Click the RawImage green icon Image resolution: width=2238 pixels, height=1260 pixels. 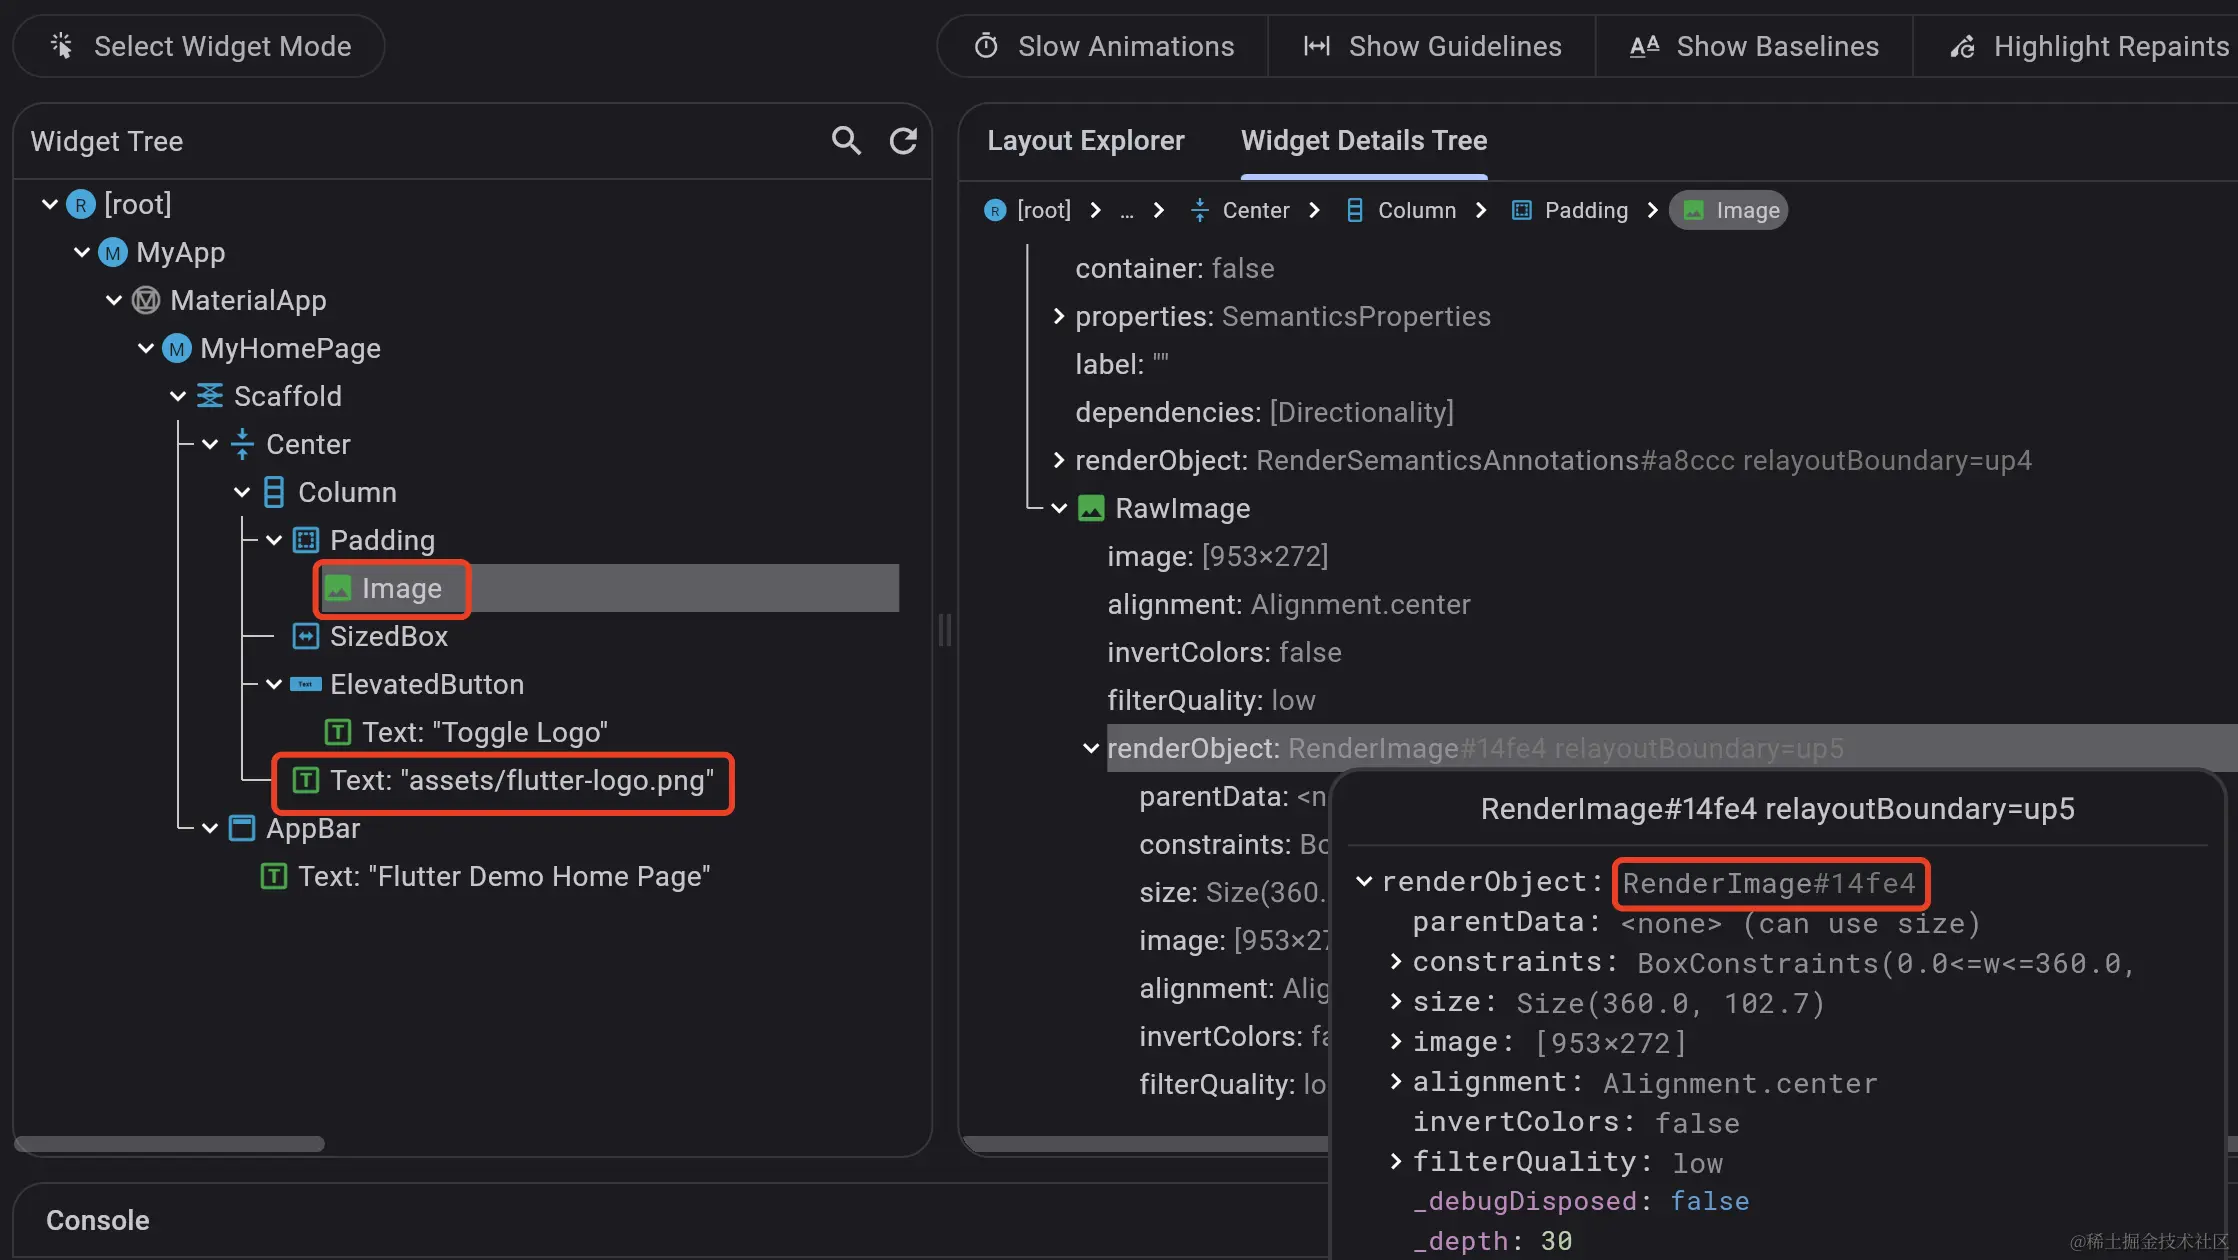(1091, 508)
